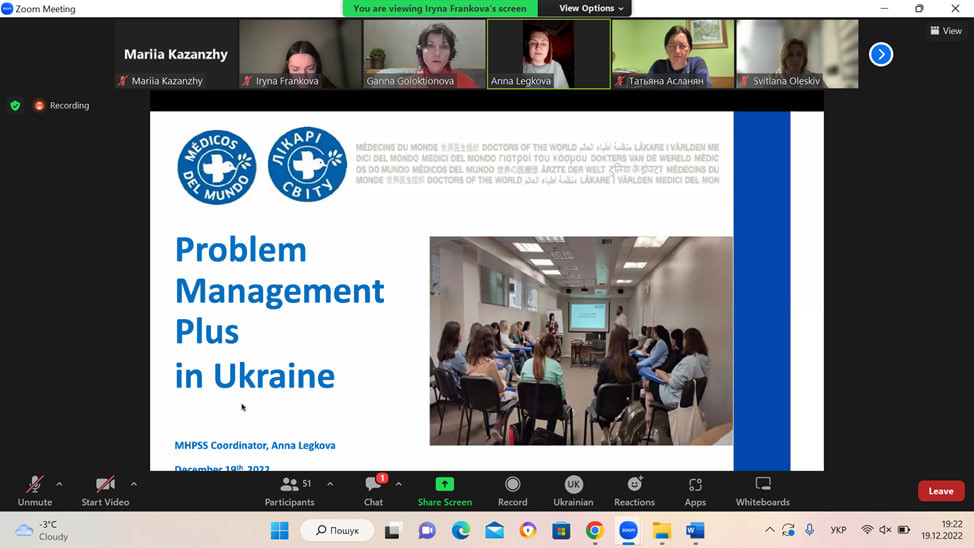974x548 pixels.
Task: Click the View layout button
Action: pos(946,30)
